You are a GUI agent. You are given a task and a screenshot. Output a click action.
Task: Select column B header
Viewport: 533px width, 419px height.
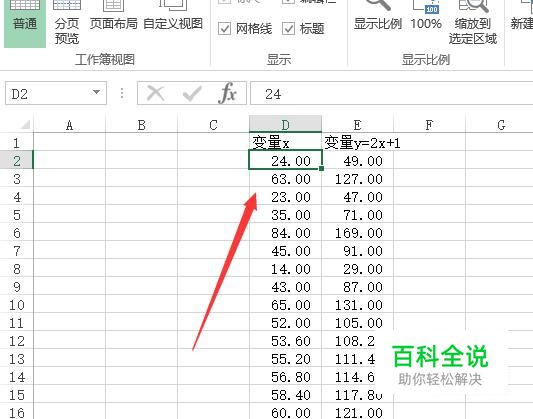141,125
